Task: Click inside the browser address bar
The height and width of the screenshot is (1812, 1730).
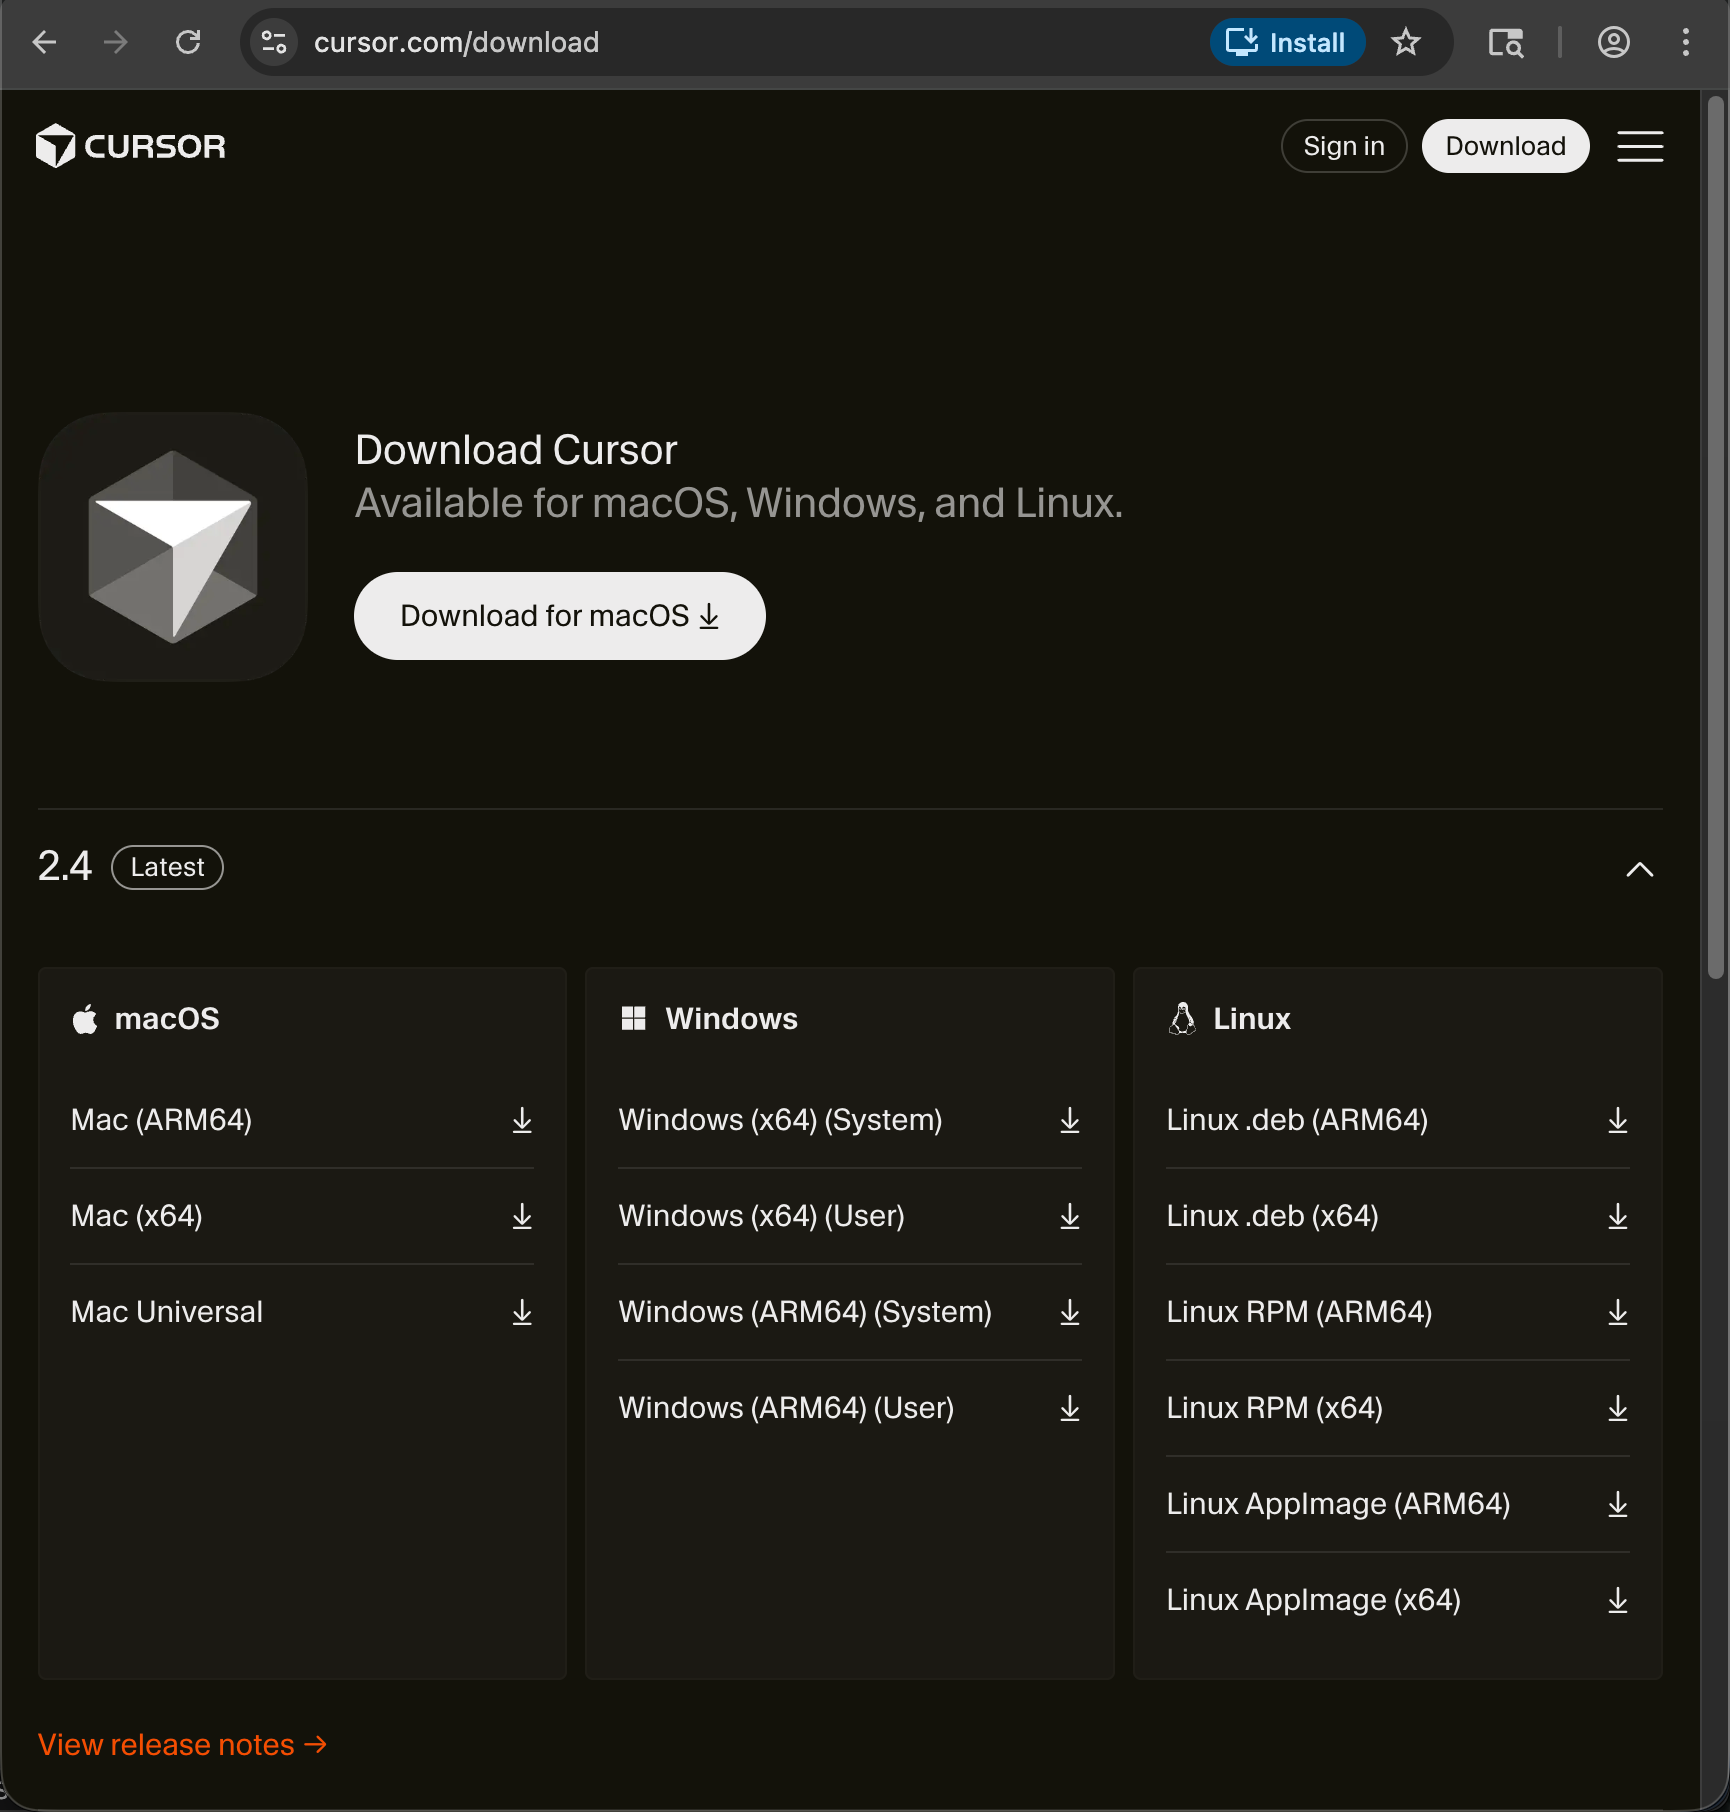Action: 700,42
